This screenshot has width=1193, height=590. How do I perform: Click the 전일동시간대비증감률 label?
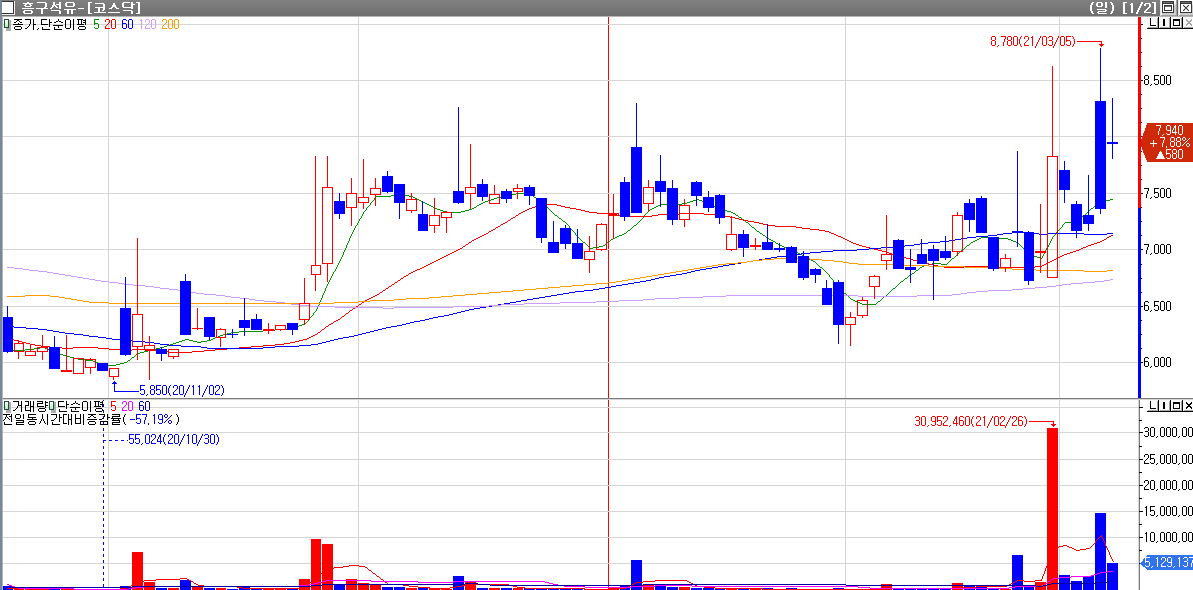click(62, 419)
